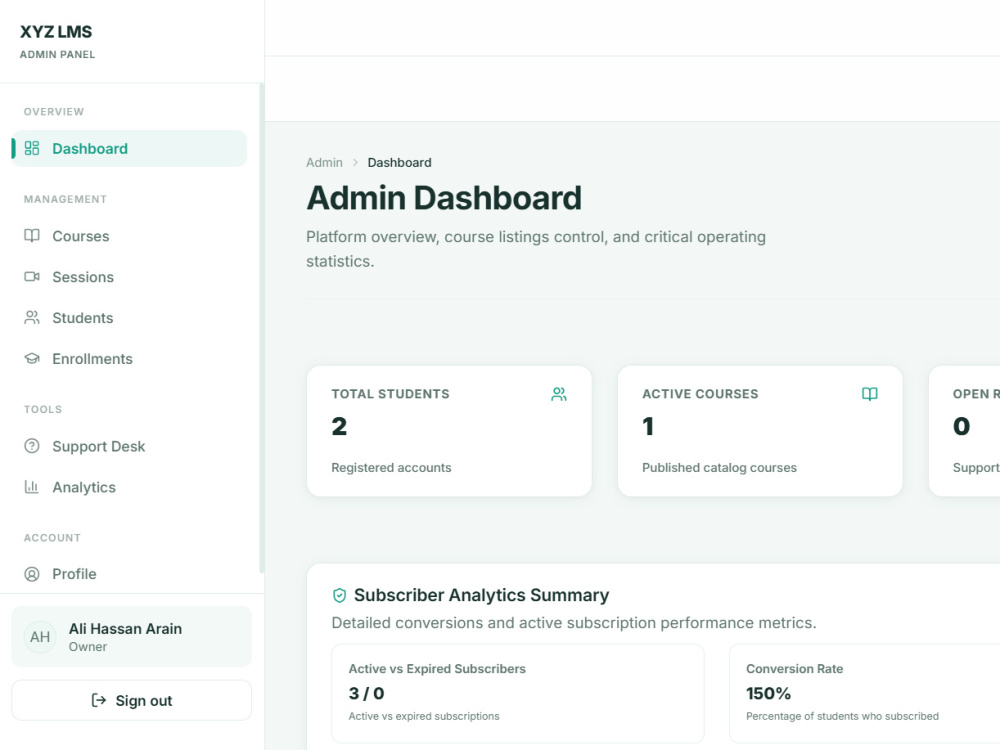Click the Conversion Rate card
The image size is (1000, 750).
point(864,693)
